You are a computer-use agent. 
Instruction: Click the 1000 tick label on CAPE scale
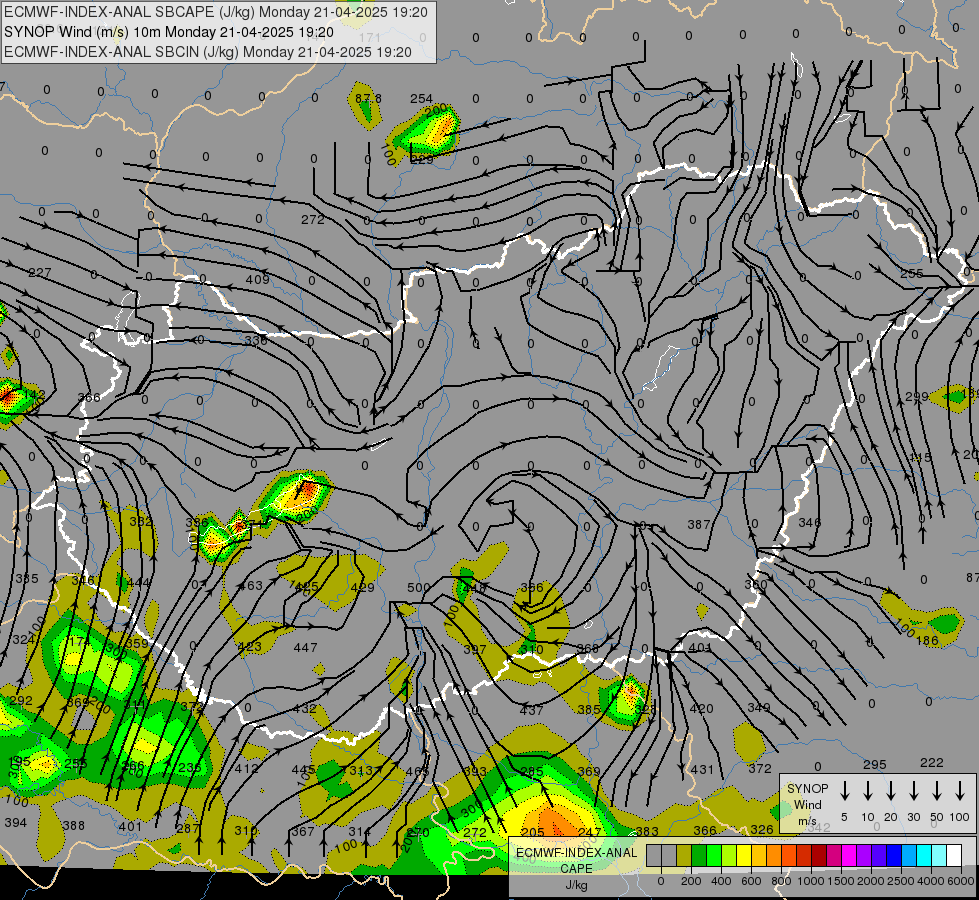click(x=810, y=881)
